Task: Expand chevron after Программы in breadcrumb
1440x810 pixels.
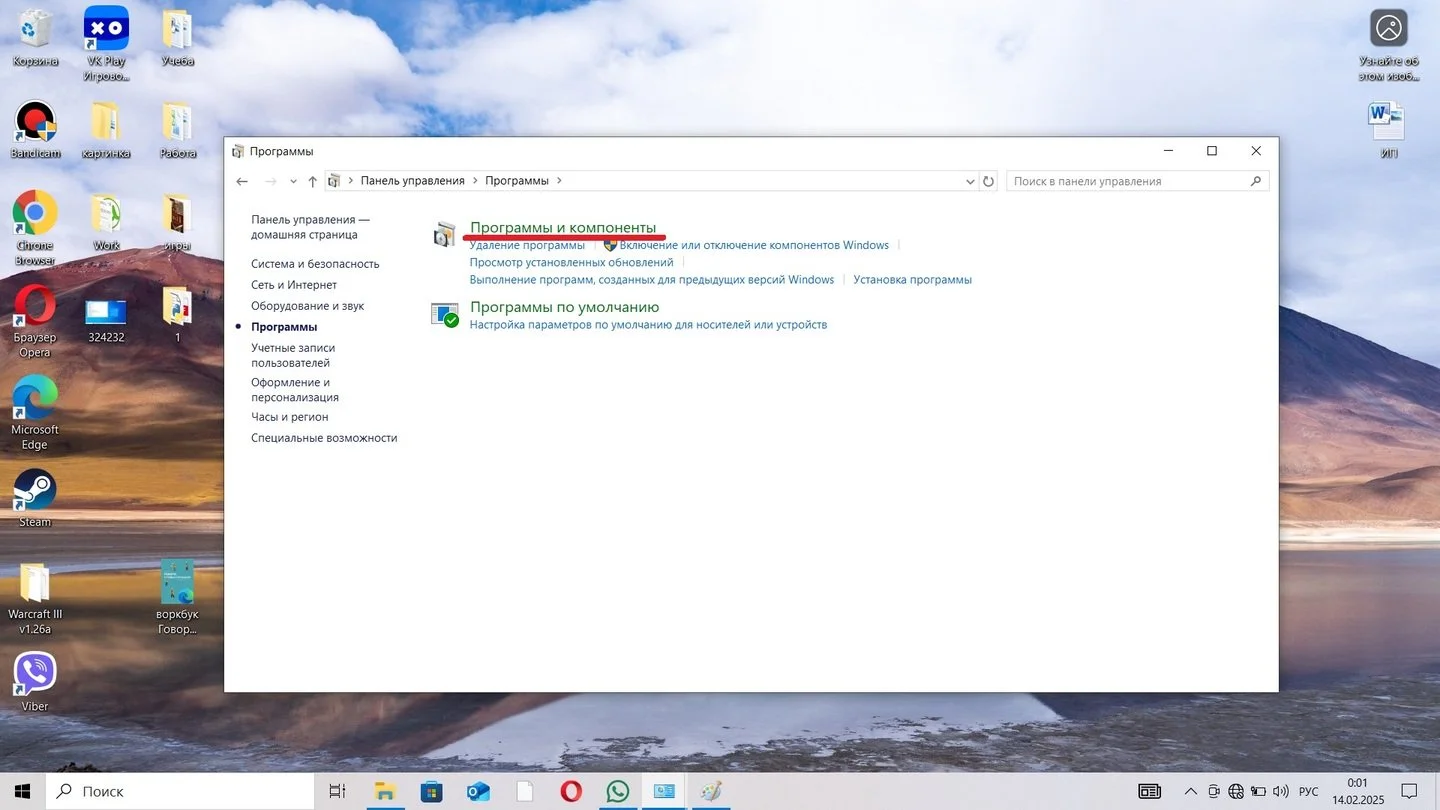Action: (559, 181)
